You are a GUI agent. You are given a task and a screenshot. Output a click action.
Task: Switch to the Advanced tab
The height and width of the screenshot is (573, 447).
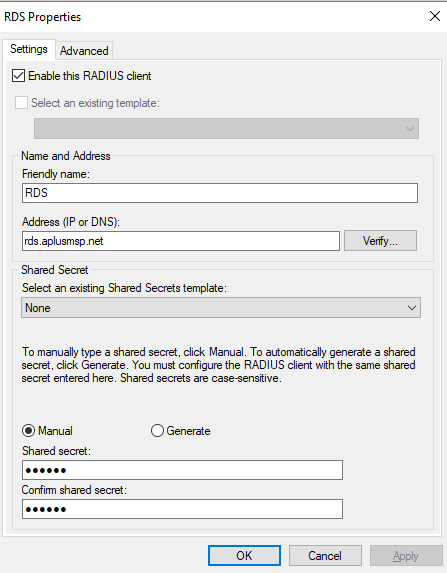[x=84, y=50]
